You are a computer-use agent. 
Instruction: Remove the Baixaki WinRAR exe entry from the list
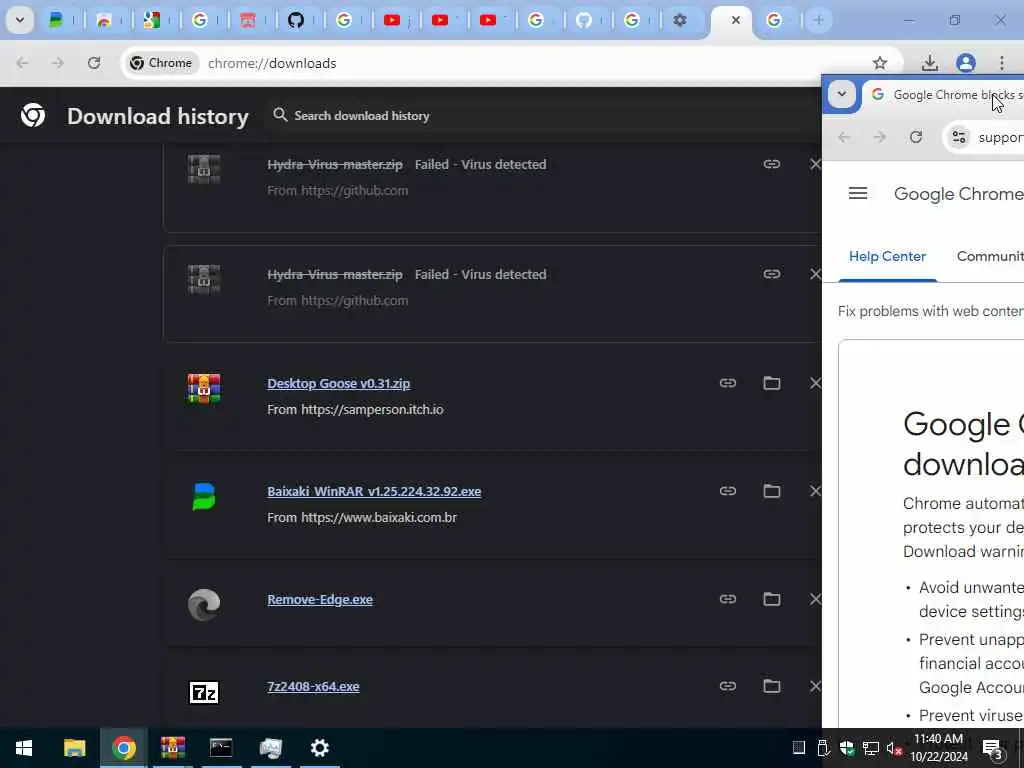[815, 491]
